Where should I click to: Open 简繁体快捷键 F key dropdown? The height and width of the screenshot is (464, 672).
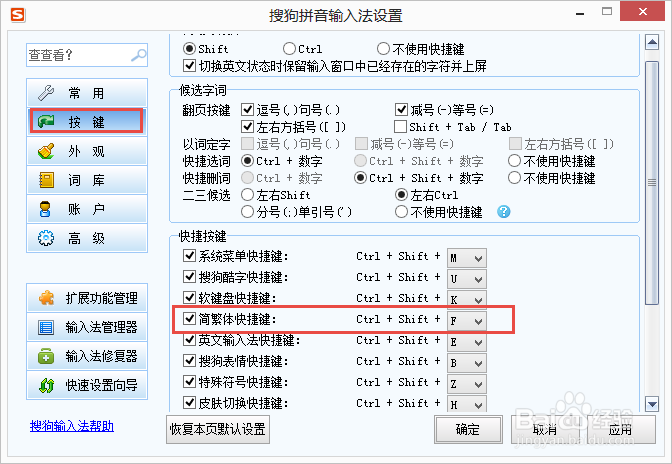467,320
